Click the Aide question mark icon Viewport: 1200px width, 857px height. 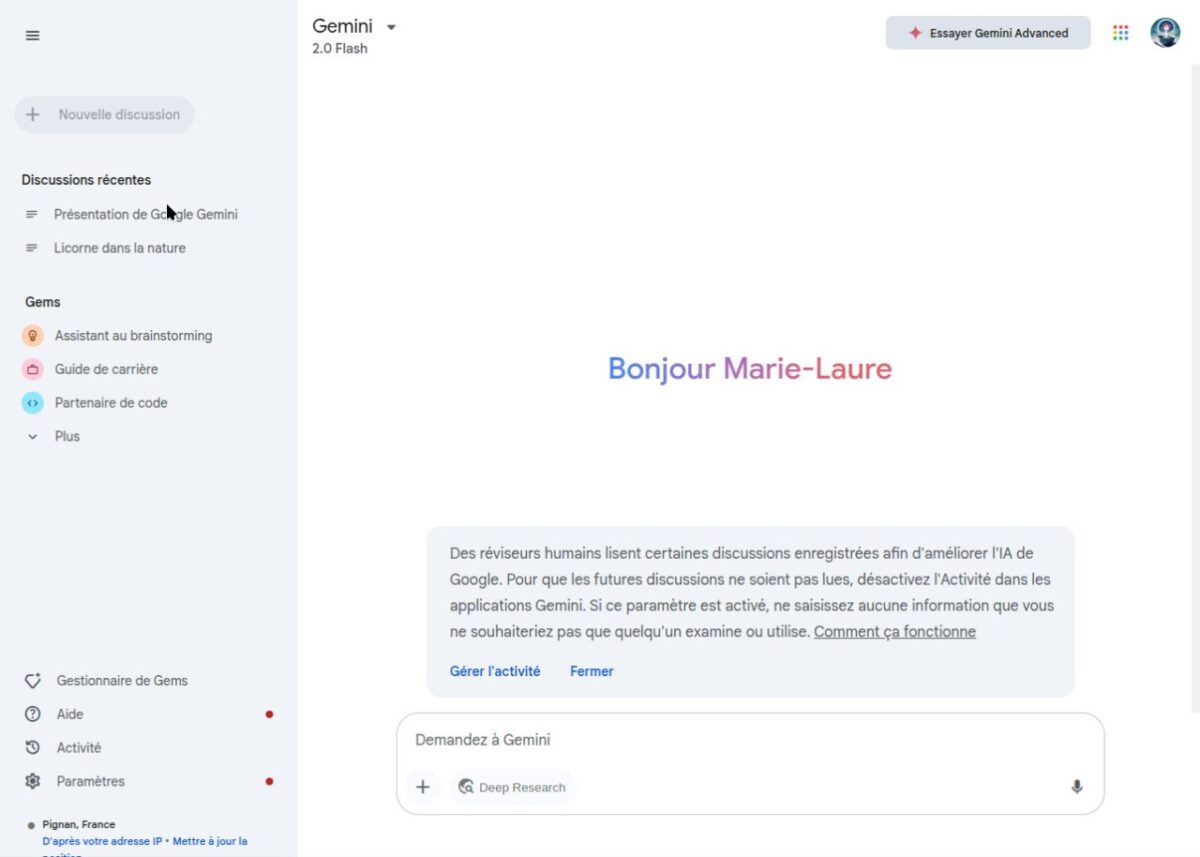click(x=33, y=714)
